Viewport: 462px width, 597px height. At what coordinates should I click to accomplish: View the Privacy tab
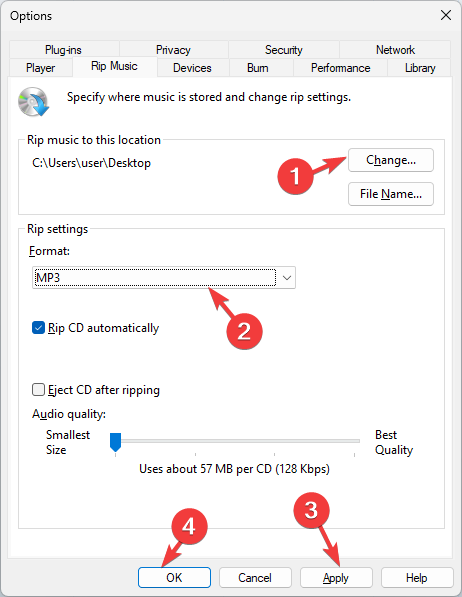(173, 49)
